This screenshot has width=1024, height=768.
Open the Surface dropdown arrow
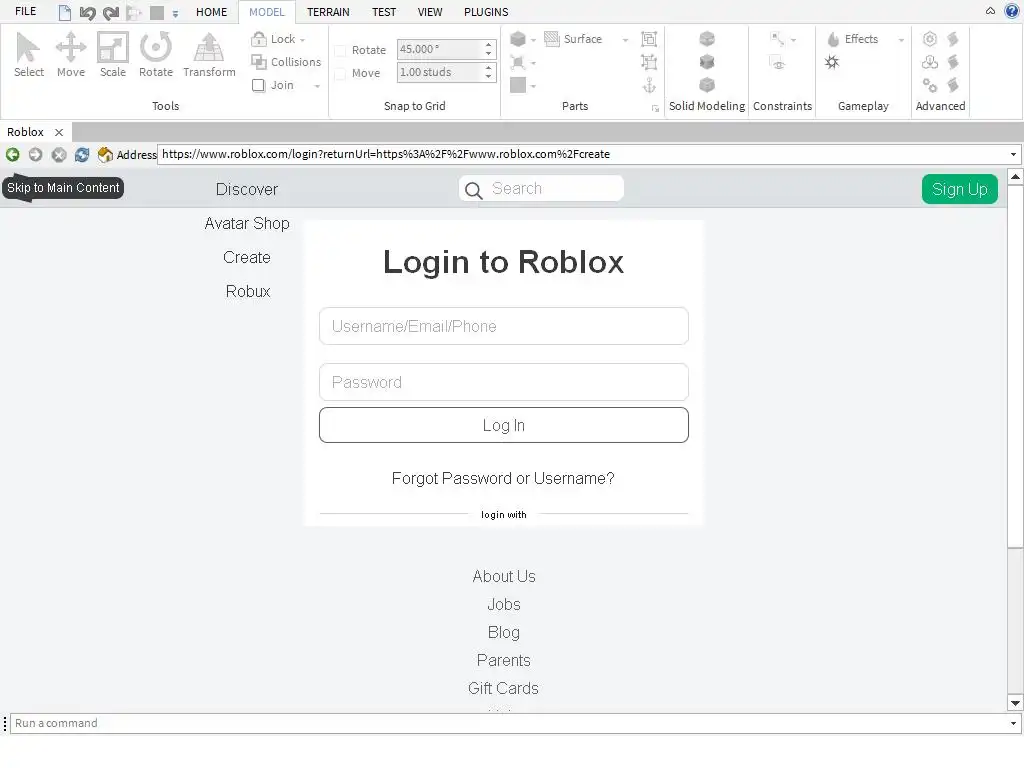point(625,40)
